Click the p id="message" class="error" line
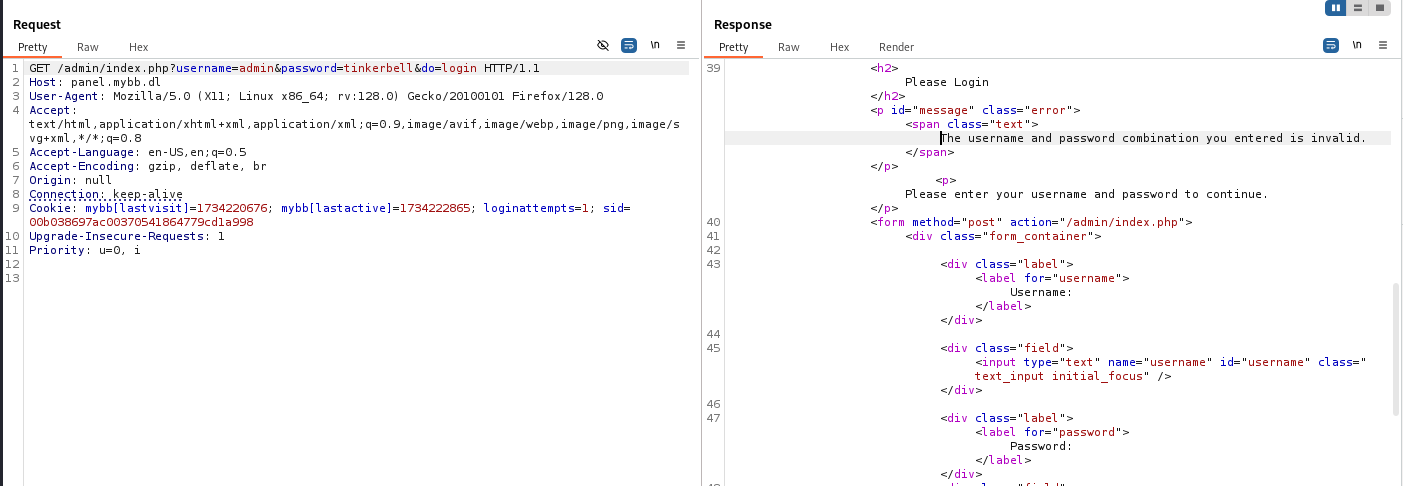The image size is (1403, 486). pos(975,110)
